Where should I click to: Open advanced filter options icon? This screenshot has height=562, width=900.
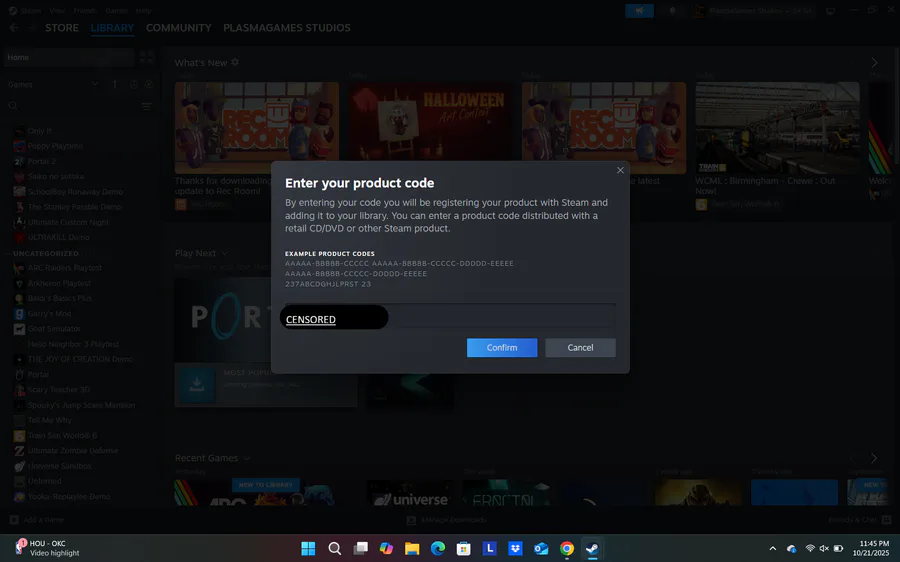tap(147, 106)
